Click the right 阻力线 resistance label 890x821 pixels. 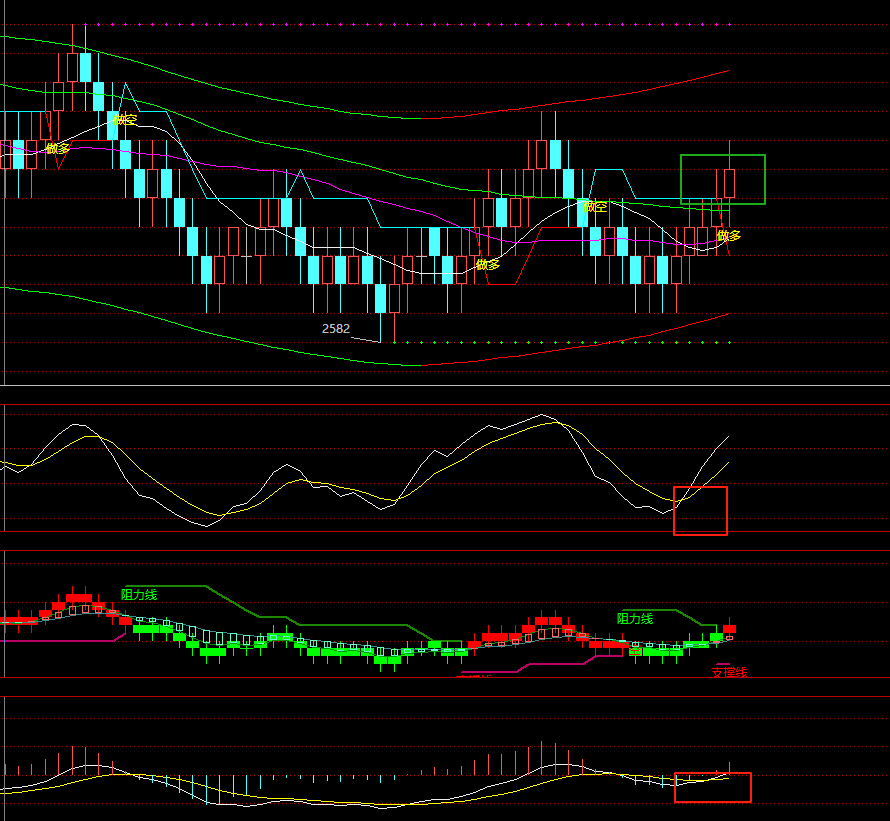point(635,619)
